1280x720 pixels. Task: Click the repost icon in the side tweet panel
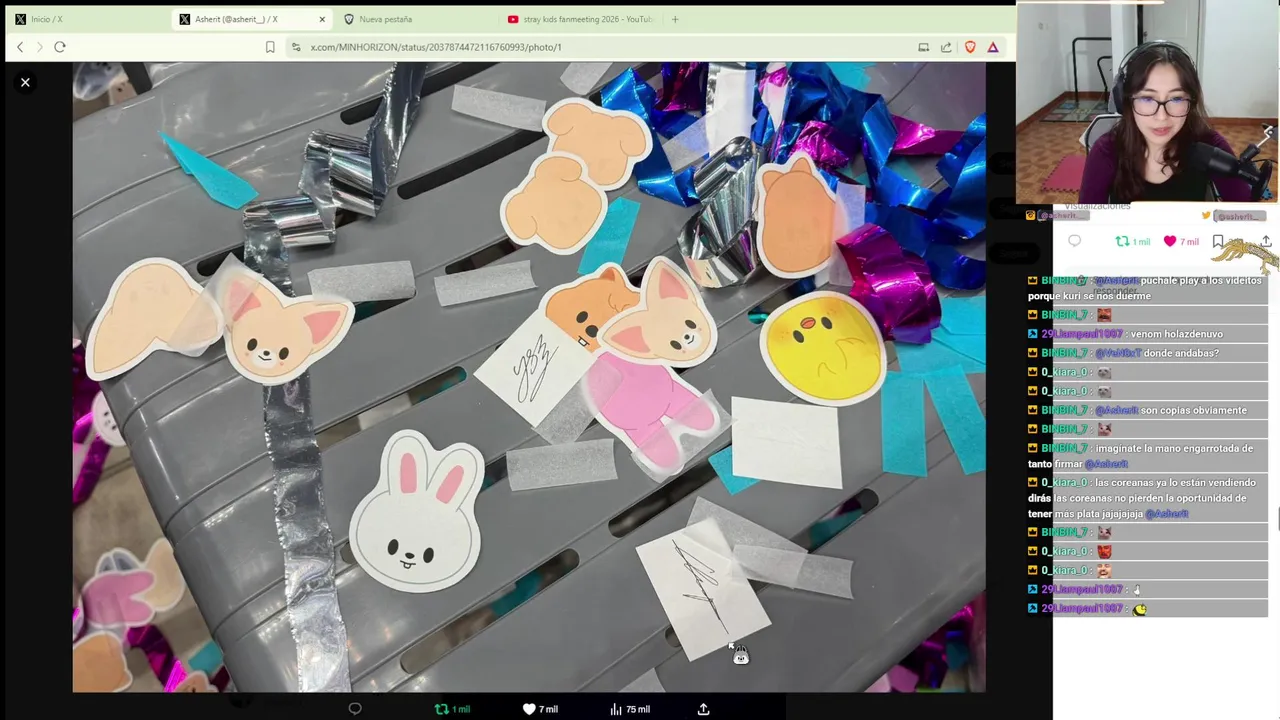[x=1132, y=241]
